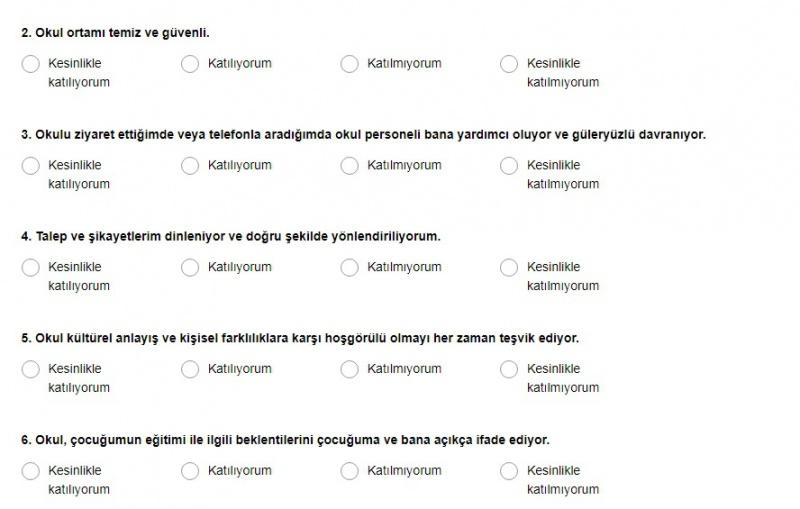This screenshot has width=800, height=509.
Task: Mark 'Kesinlikle katılmıyorum' for question 6
Action: (x=509, y=471)
